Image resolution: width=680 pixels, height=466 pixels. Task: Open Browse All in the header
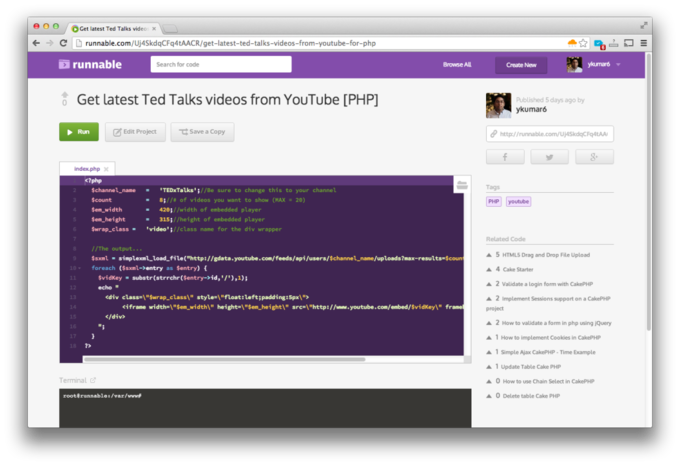457,65
